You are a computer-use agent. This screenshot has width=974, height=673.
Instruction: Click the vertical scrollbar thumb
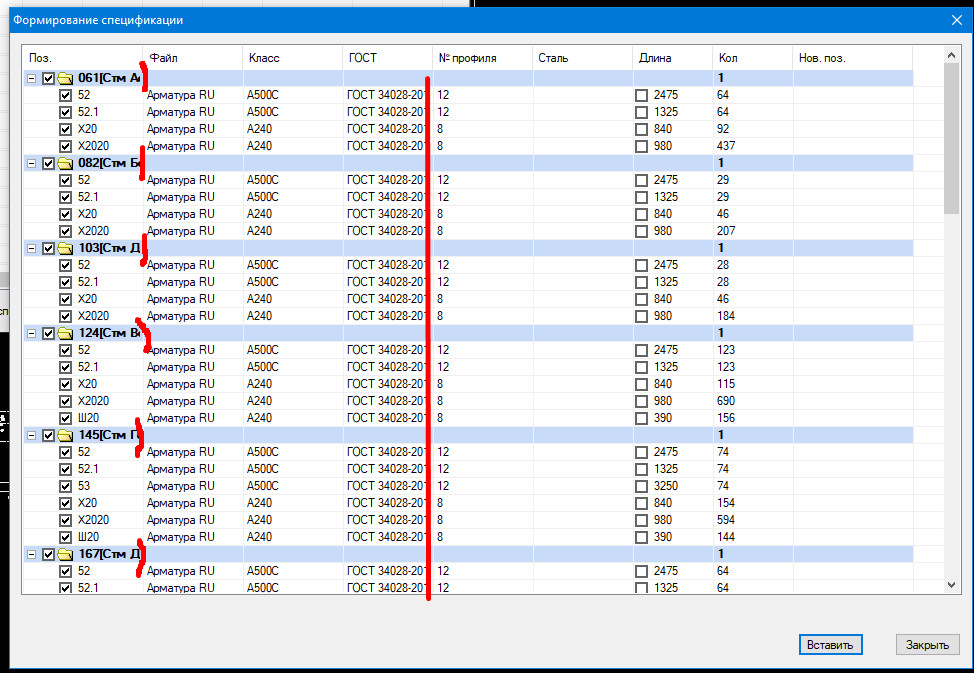tap(951, 136)
